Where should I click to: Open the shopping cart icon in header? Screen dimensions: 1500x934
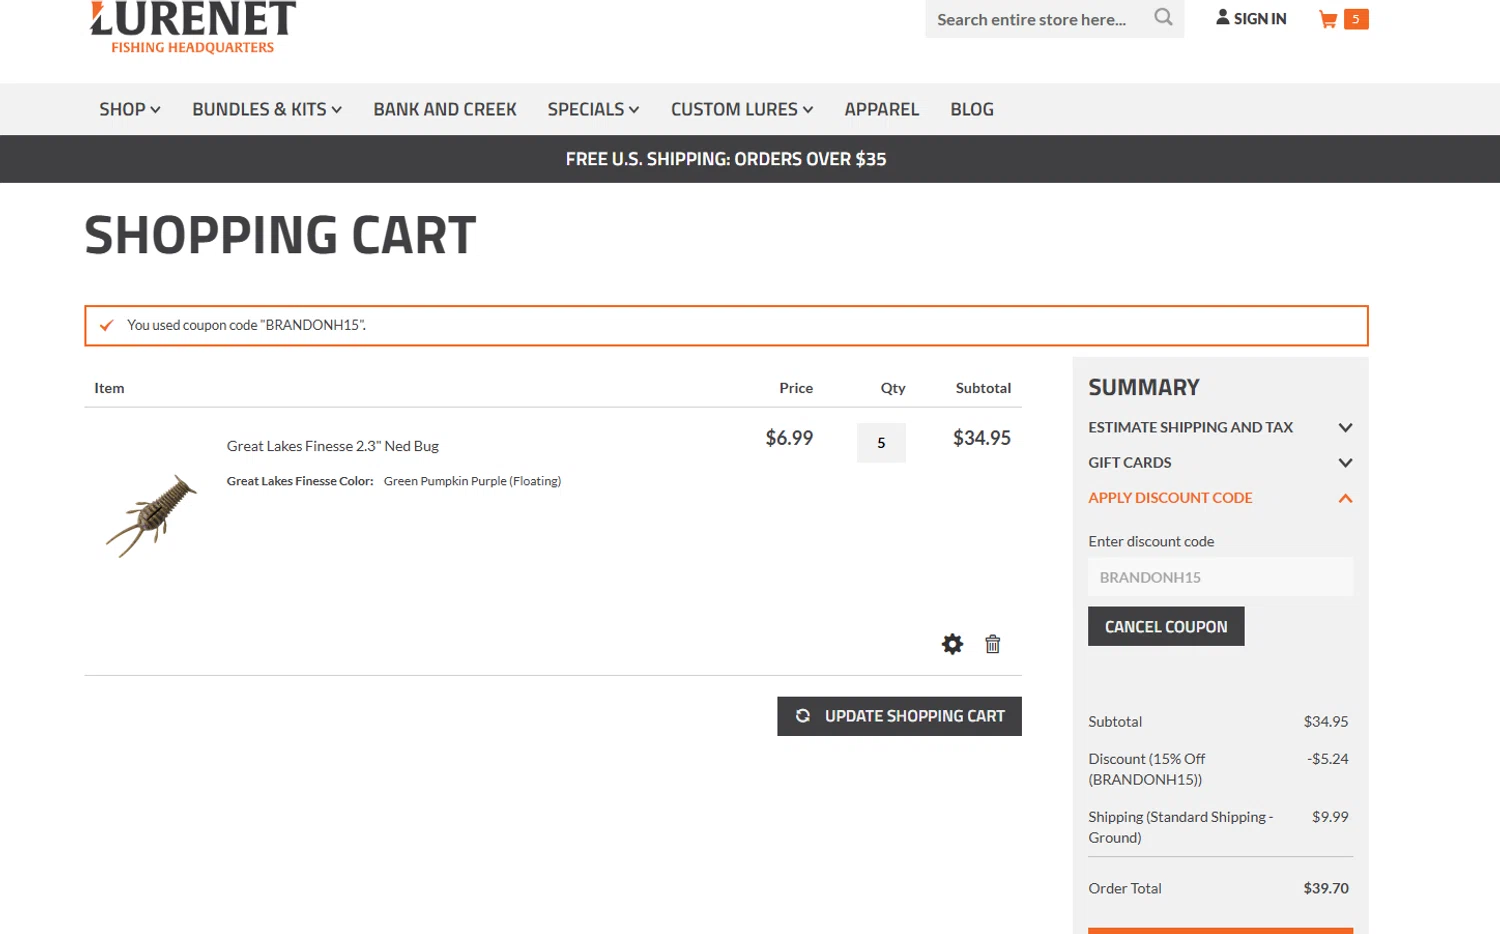(x=1328, y=19)
